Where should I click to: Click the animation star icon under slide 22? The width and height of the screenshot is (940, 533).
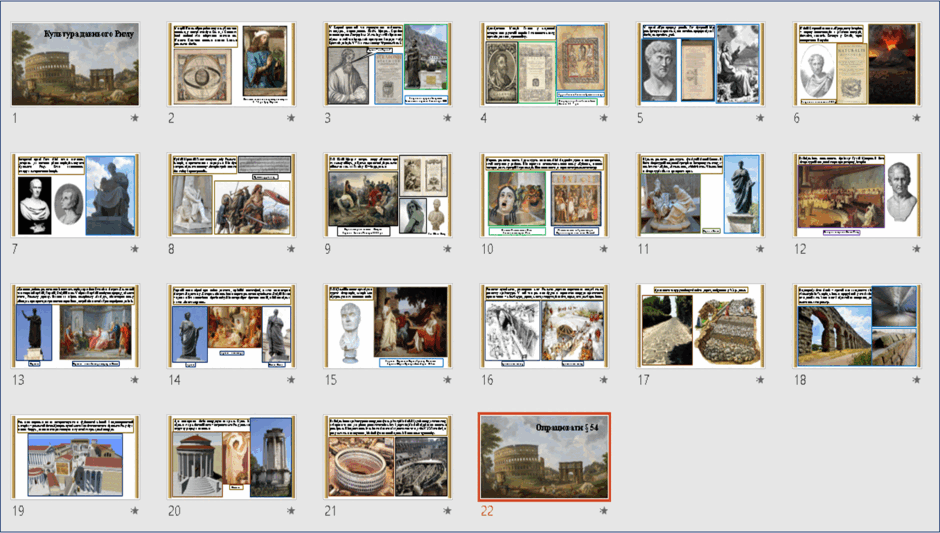(x=604, y=511)
